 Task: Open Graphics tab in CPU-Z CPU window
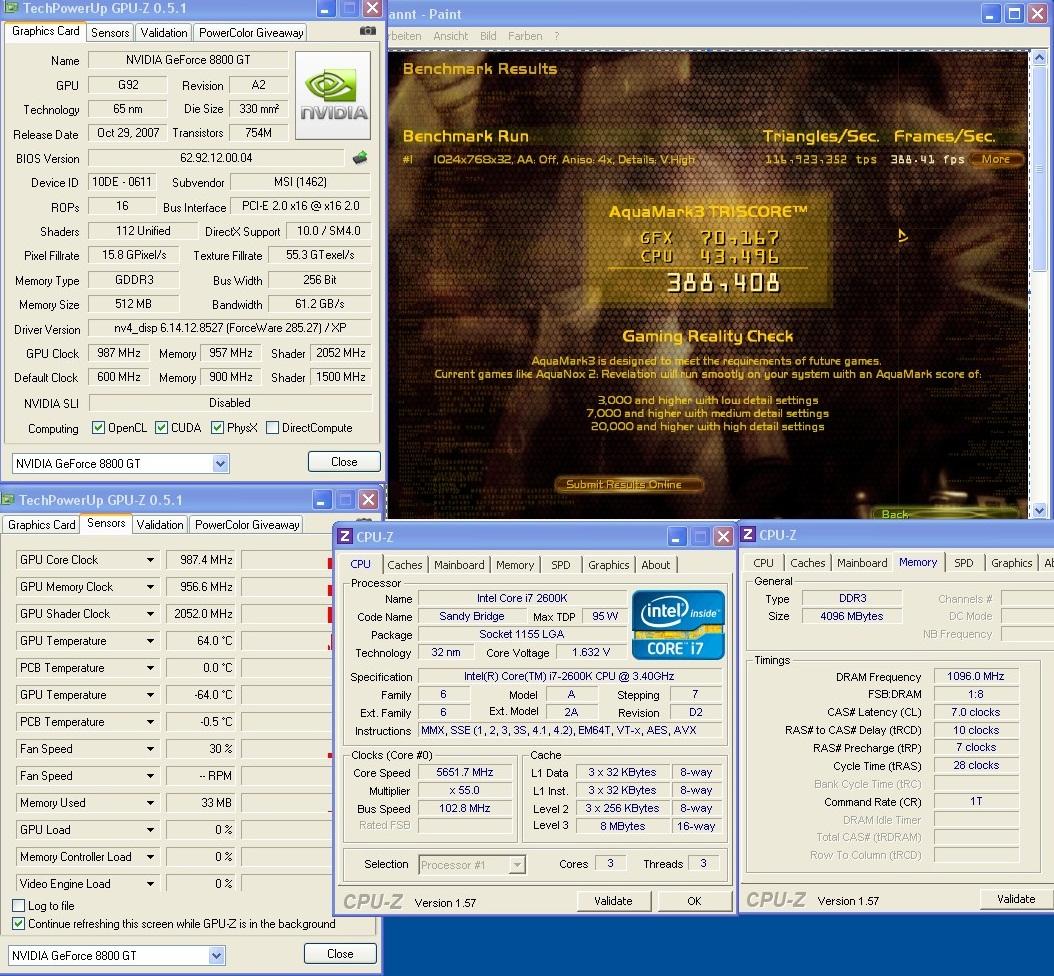click(608, 565)
